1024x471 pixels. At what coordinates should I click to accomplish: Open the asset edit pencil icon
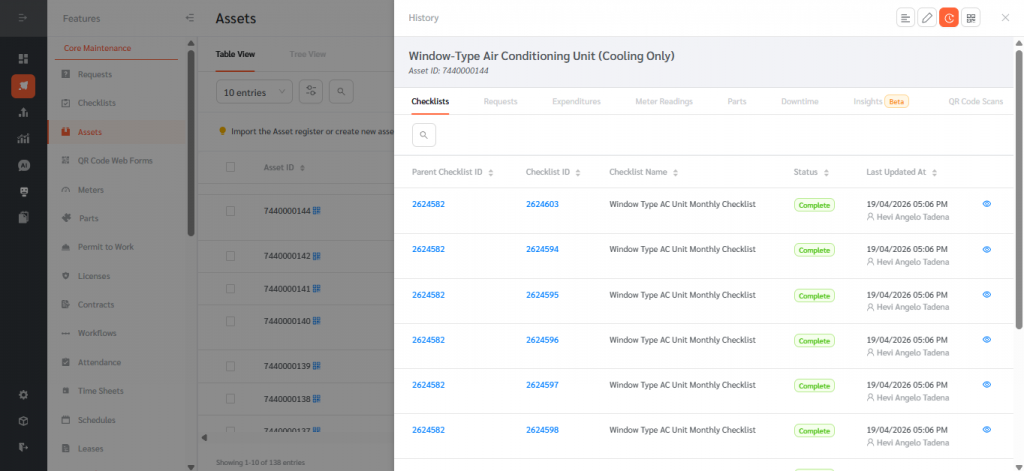click(x=927, y=18)
